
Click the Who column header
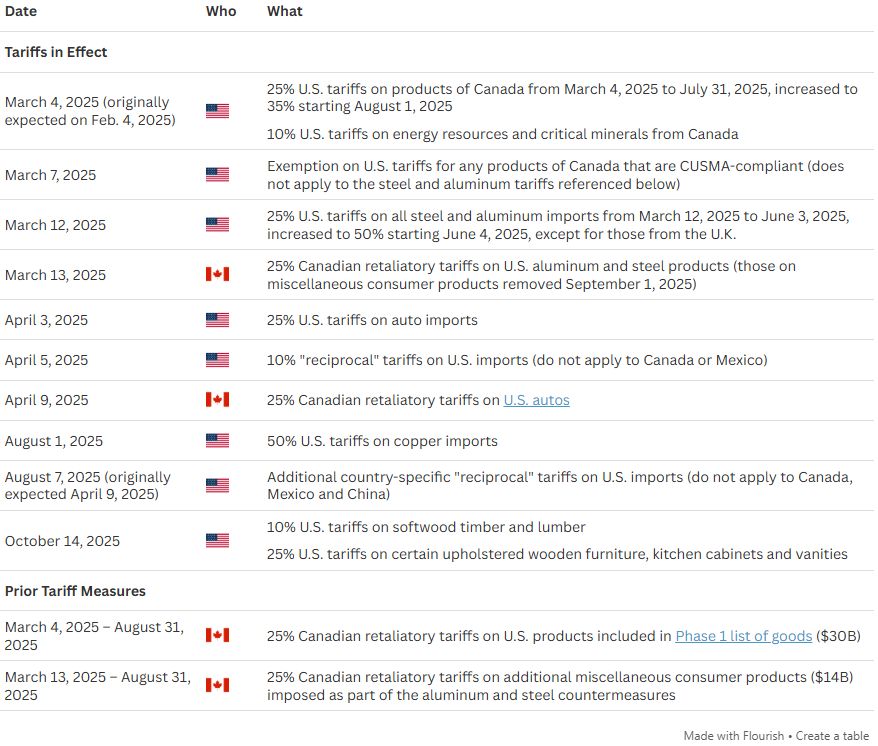coord(221,11)
